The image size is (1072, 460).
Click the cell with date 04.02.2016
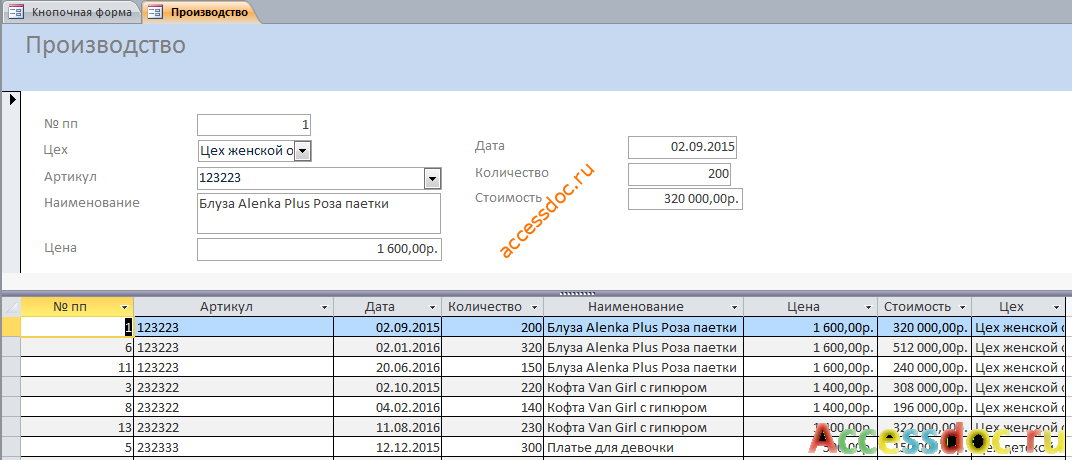[388, 407]
